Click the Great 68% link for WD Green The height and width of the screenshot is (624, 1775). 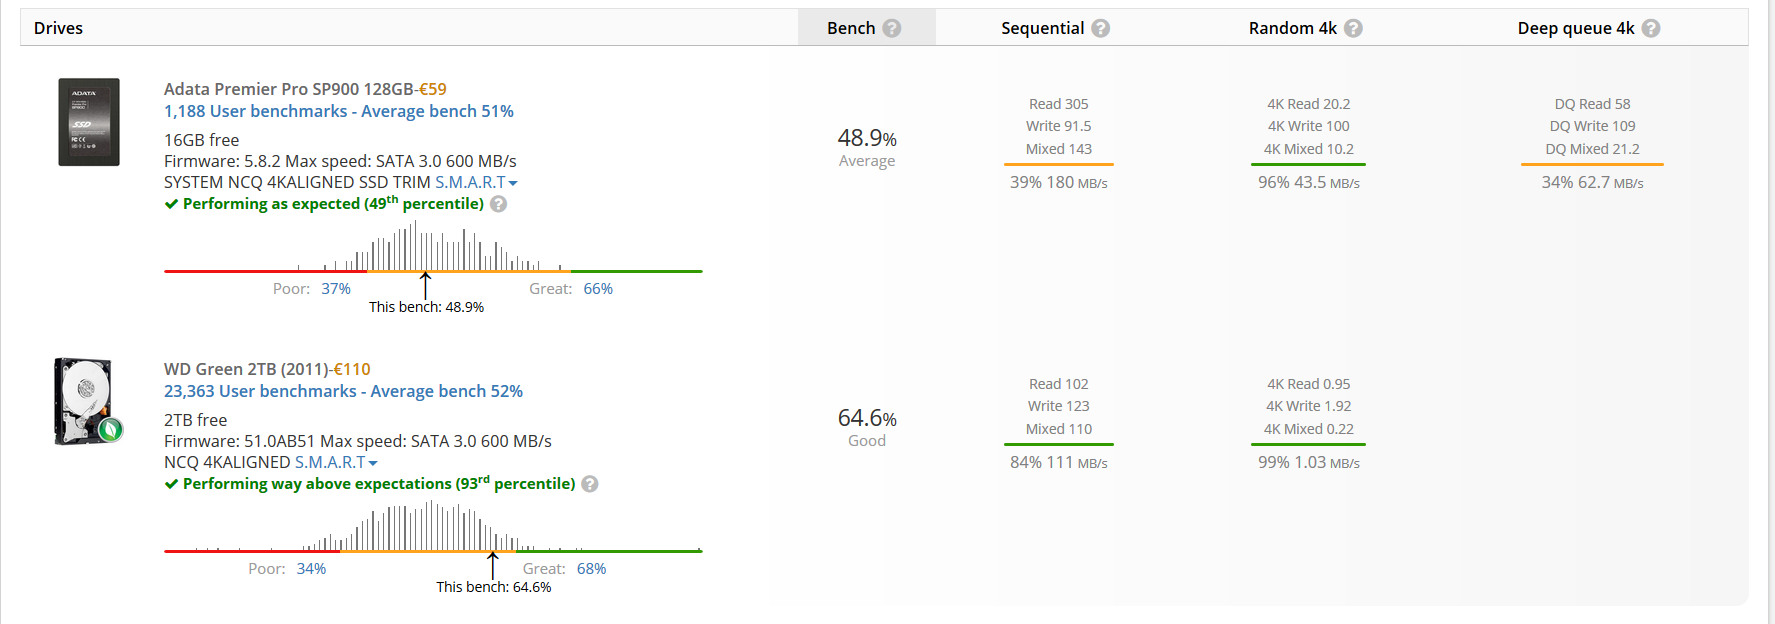[x=591, y=569]
